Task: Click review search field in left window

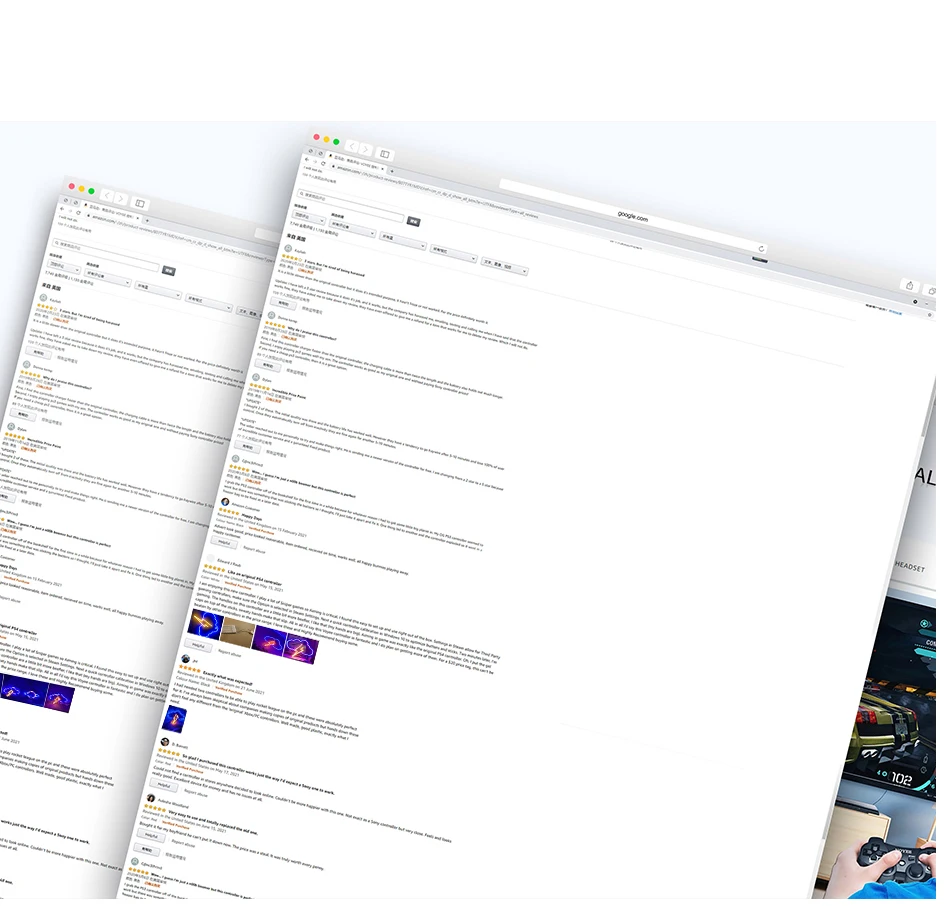Action: click(x=105, y=255)
